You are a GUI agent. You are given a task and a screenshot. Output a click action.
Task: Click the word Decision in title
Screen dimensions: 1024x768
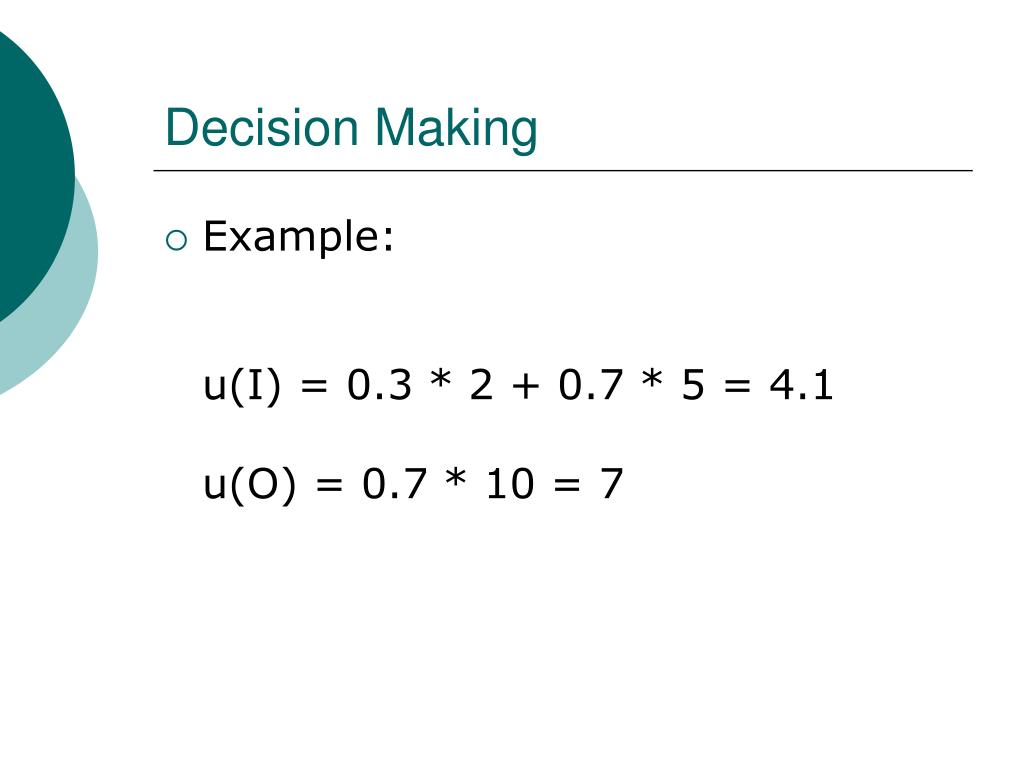pyautogui.click(x=262, y=127)
